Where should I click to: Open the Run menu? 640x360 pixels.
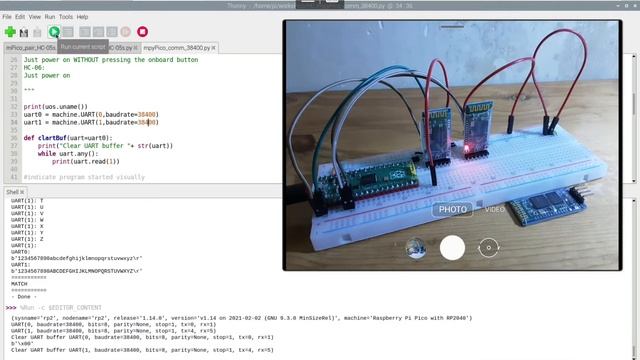[x=50, y=17]
